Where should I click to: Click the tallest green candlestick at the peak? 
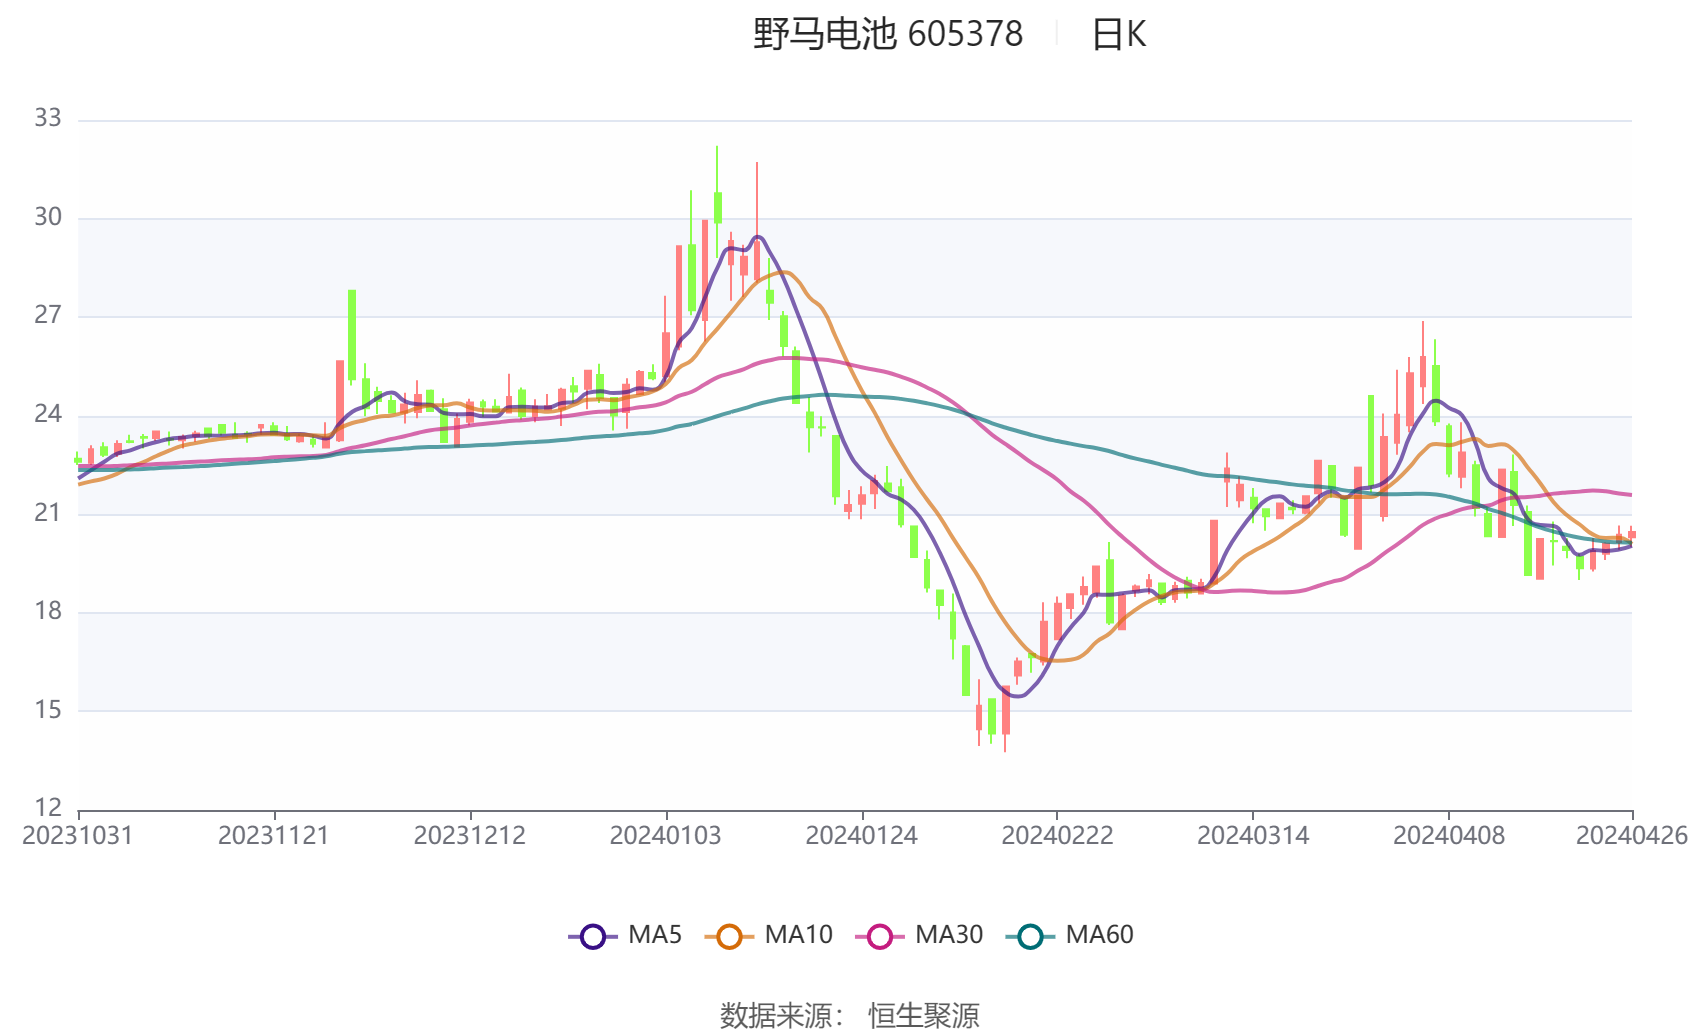tap(717, 207)
